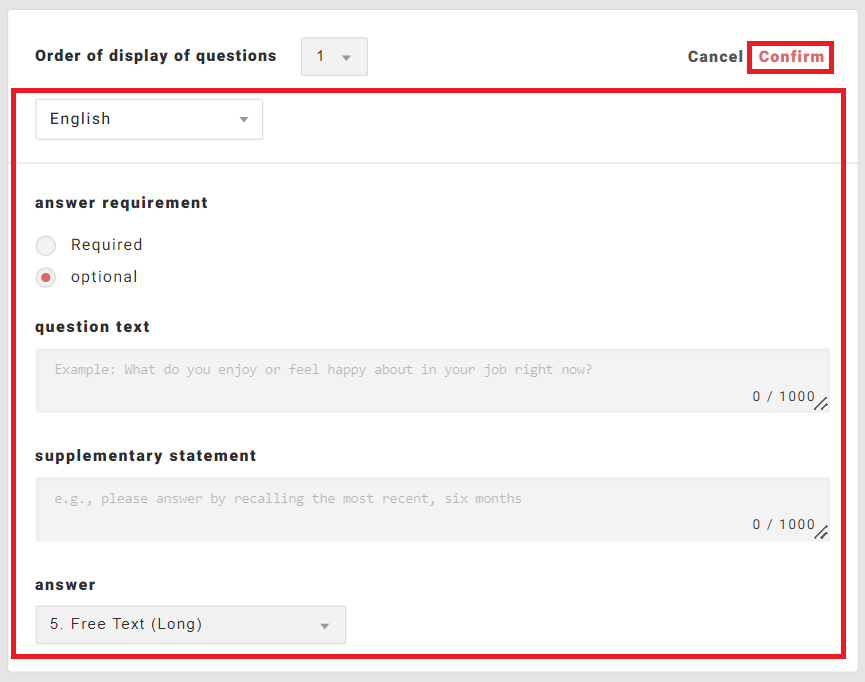The image size is (865, 682).
Task: Open the "5. Free Text (Long)" answer dropdown
Action: [190, 625]
